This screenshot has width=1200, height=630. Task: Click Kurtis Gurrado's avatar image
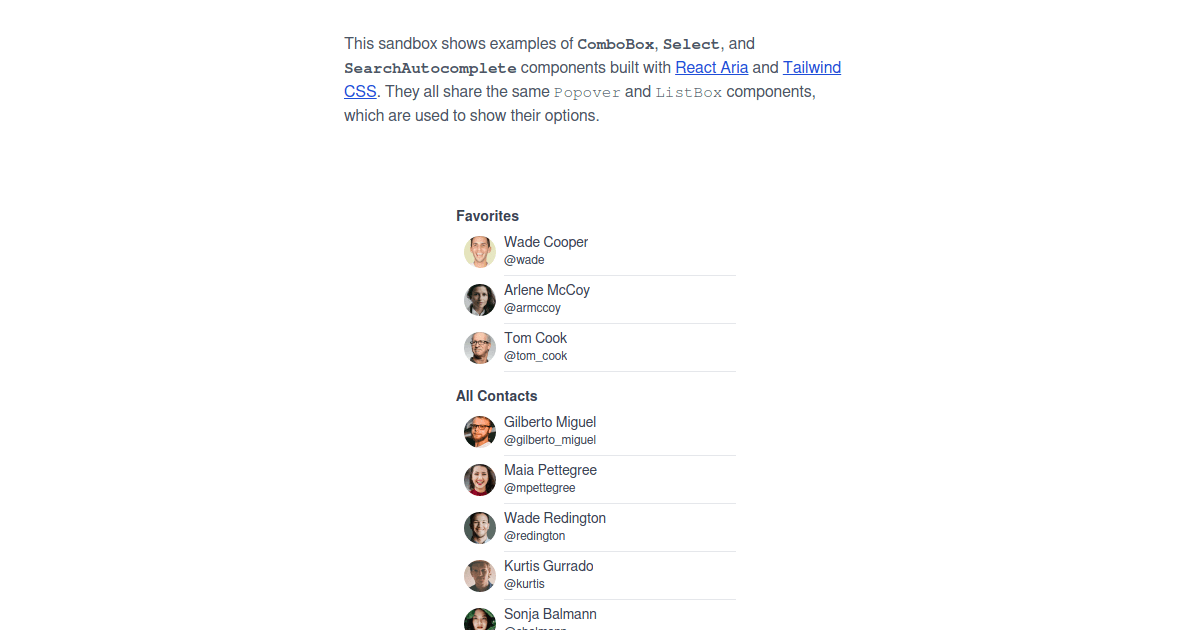point(480,575)
